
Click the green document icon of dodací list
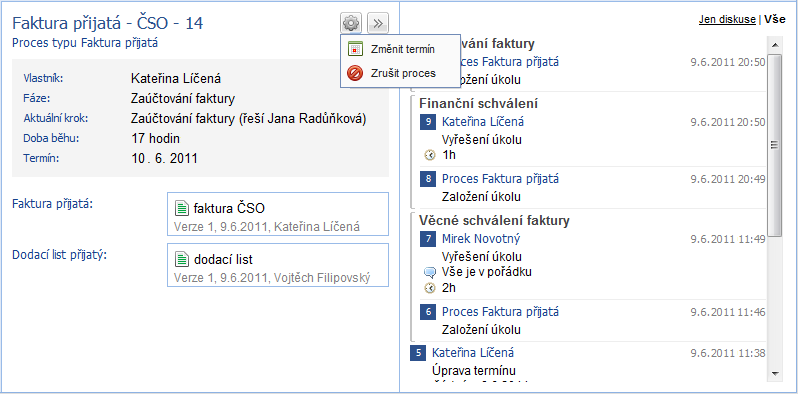pyautogui.click(x=182, y=260)
